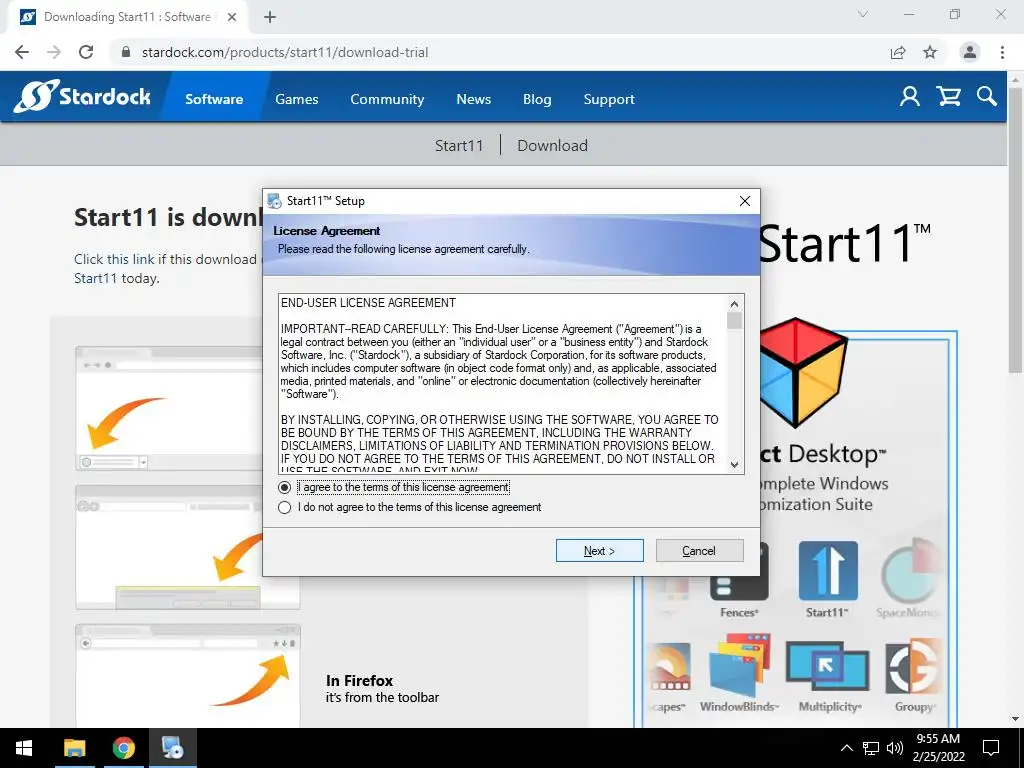Image resolution: width=1024 pixels, height=768 pixels.
Task: Open the share page icon
Action: point(898,52)
